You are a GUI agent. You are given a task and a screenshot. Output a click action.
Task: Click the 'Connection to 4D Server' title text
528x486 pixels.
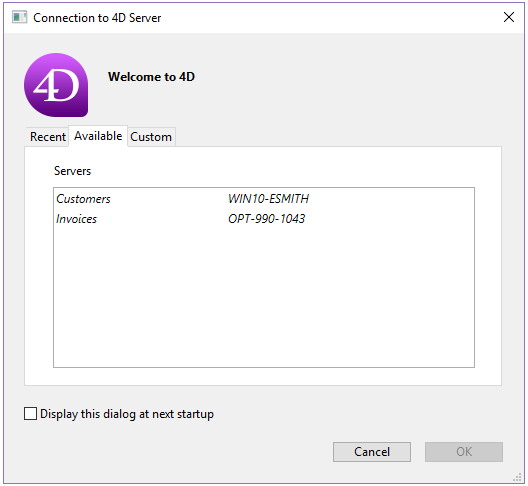click(97, 18)
